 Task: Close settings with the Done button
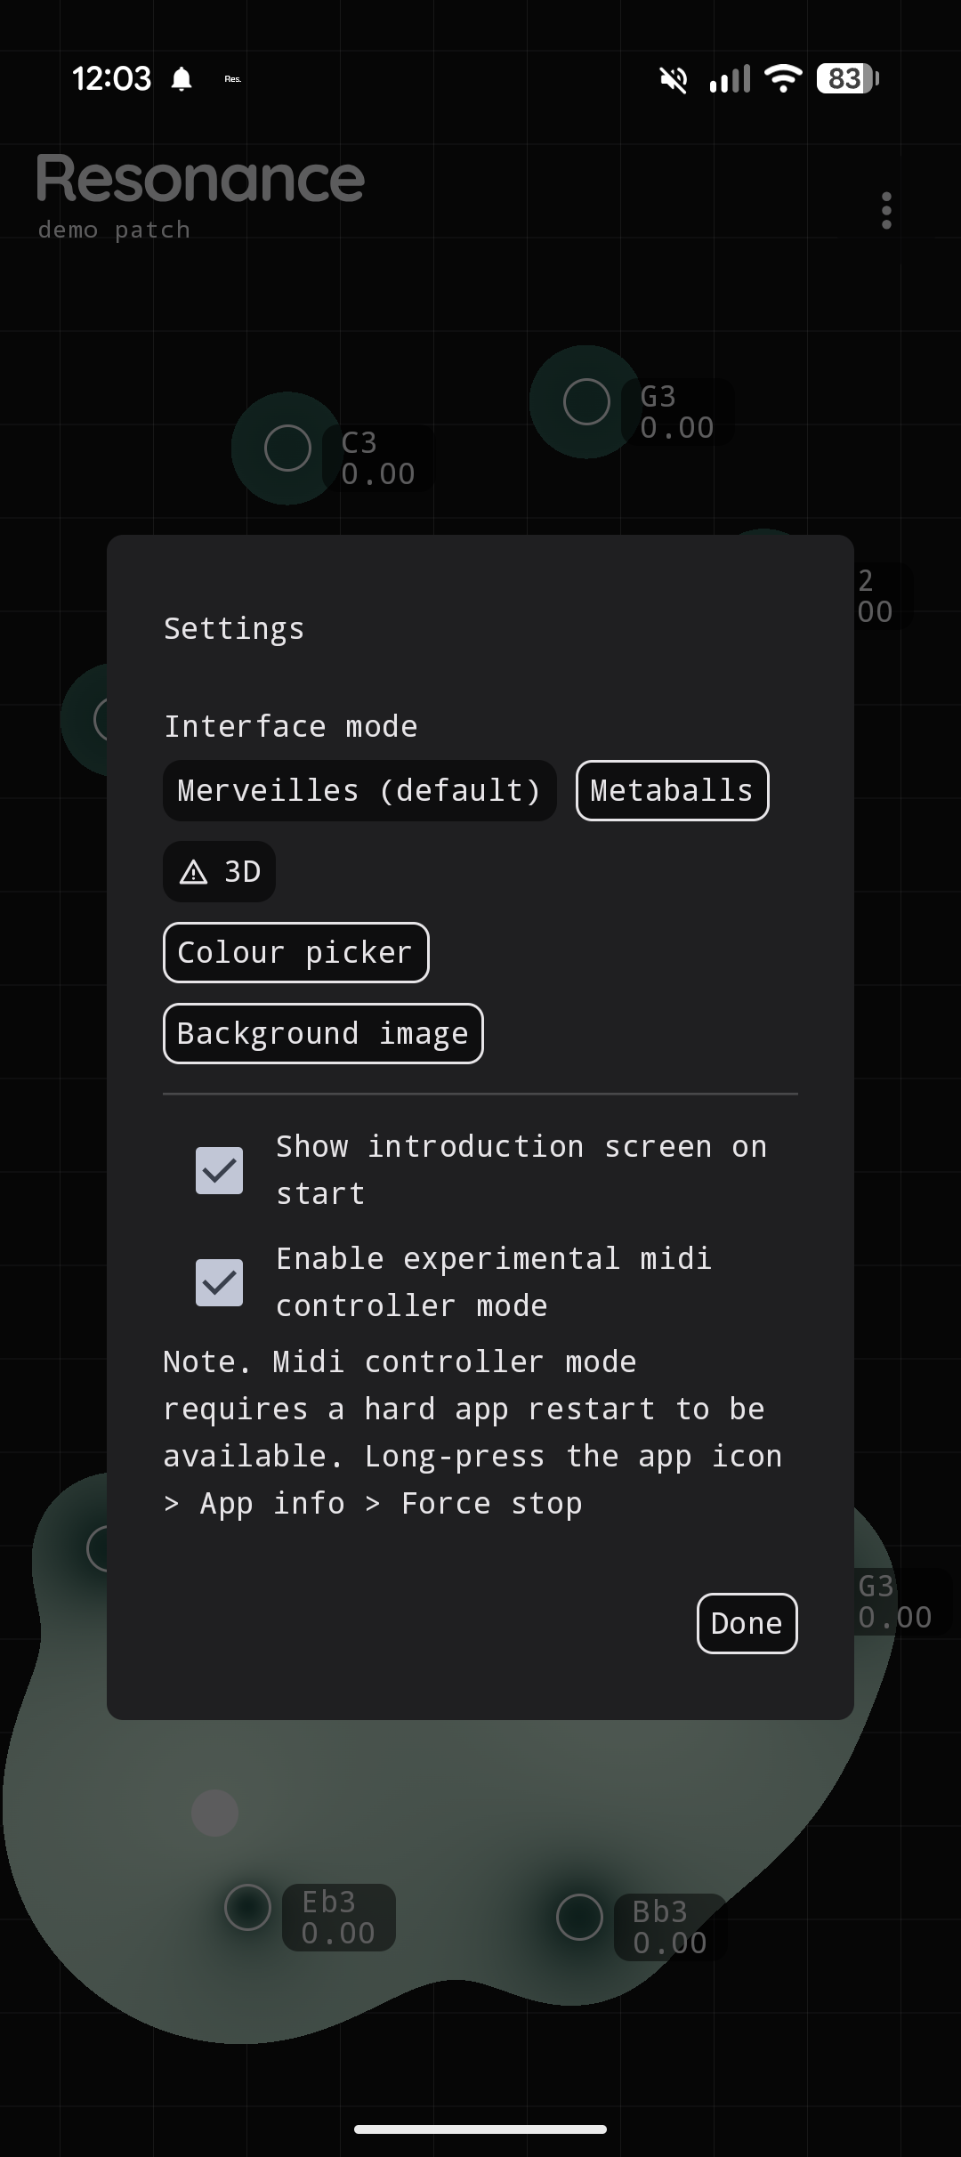[x=747, y=1623]
